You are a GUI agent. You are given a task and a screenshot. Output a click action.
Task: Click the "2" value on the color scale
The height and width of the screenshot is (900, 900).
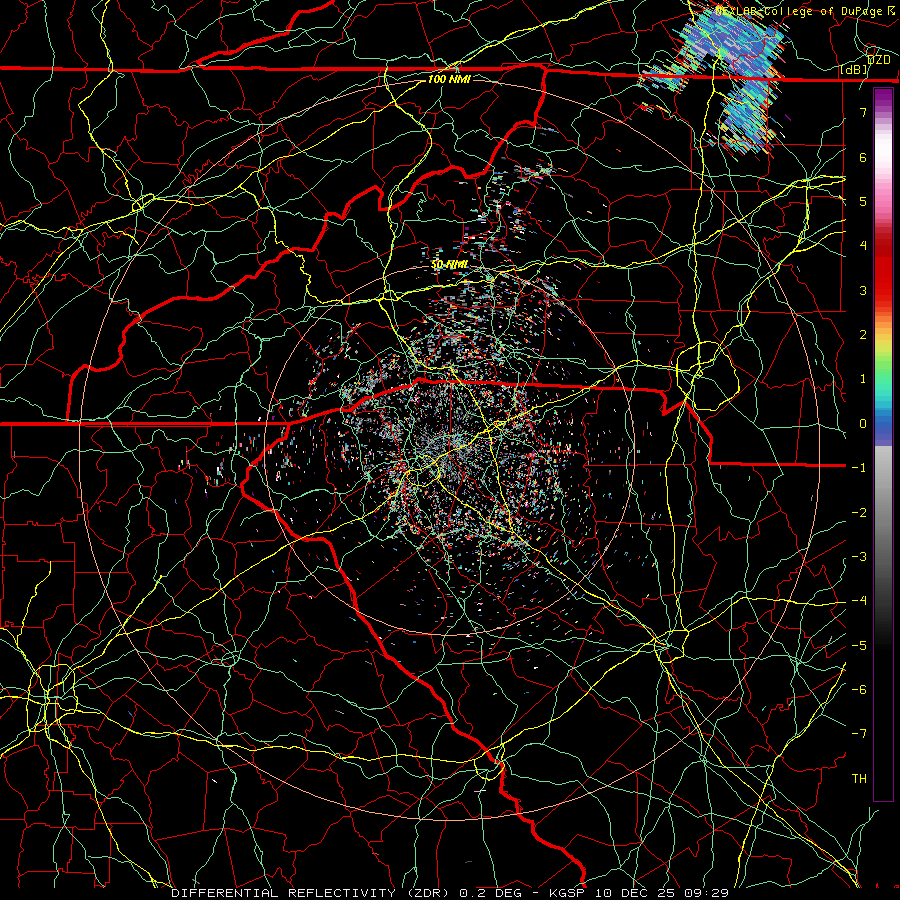click(x=863, y=335)
